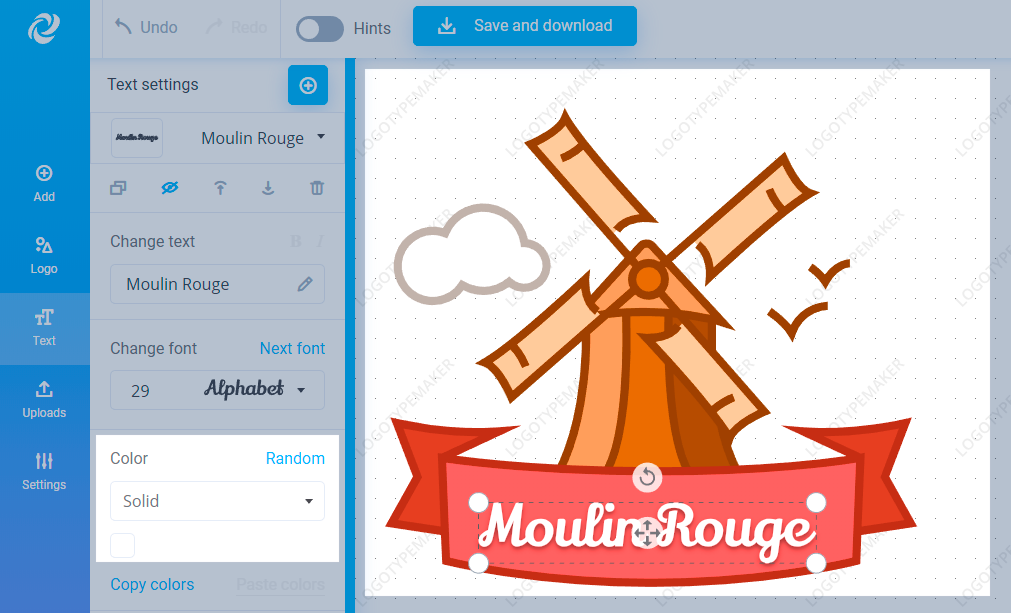Send text layer backward with down arrow icon
Viewport: 1011px width, 613px height.
(268, 188)
